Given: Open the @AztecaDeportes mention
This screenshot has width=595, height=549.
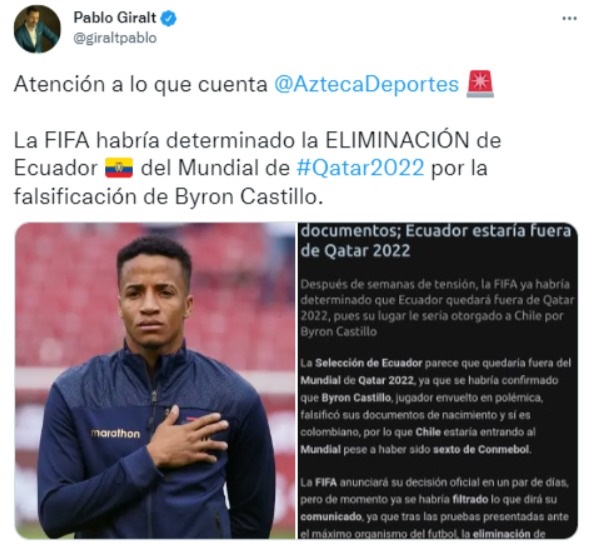Looking at the screenshot, I should tap(366, 84).
